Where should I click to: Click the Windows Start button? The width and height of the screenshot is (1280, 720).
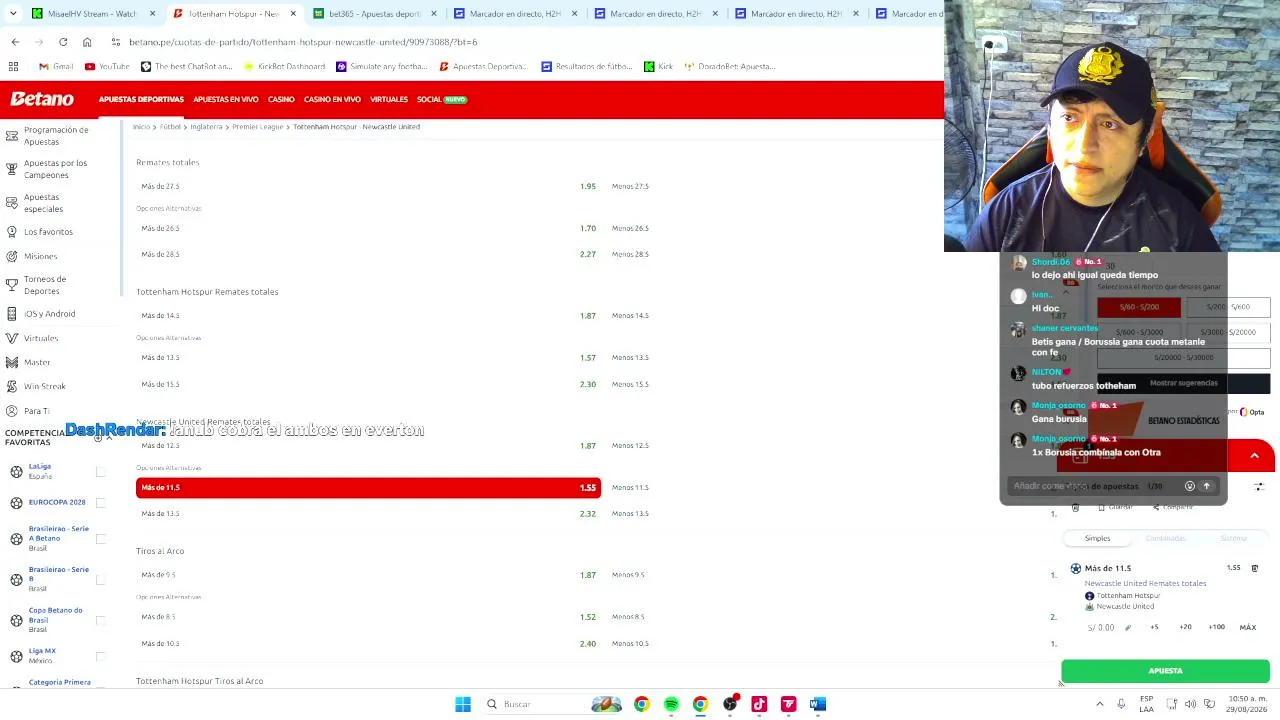pos(463,704)
